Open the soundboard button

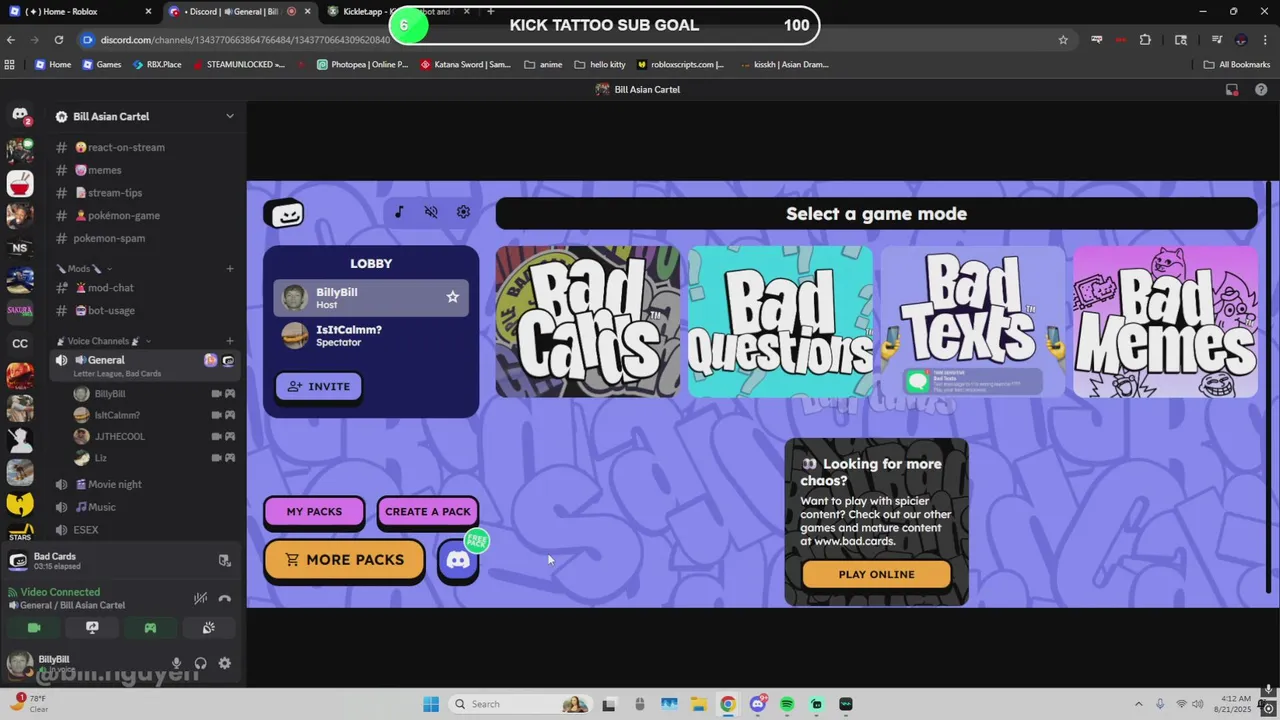tap(208, 628)
